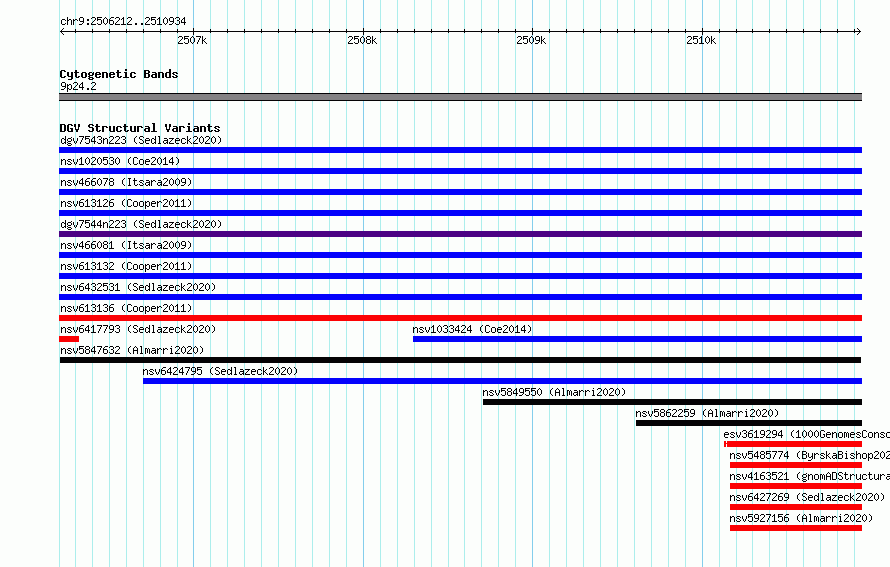Click the red bar of esv3619294
The height and width of the screenshot is (567, 890).
click(793, 444)
